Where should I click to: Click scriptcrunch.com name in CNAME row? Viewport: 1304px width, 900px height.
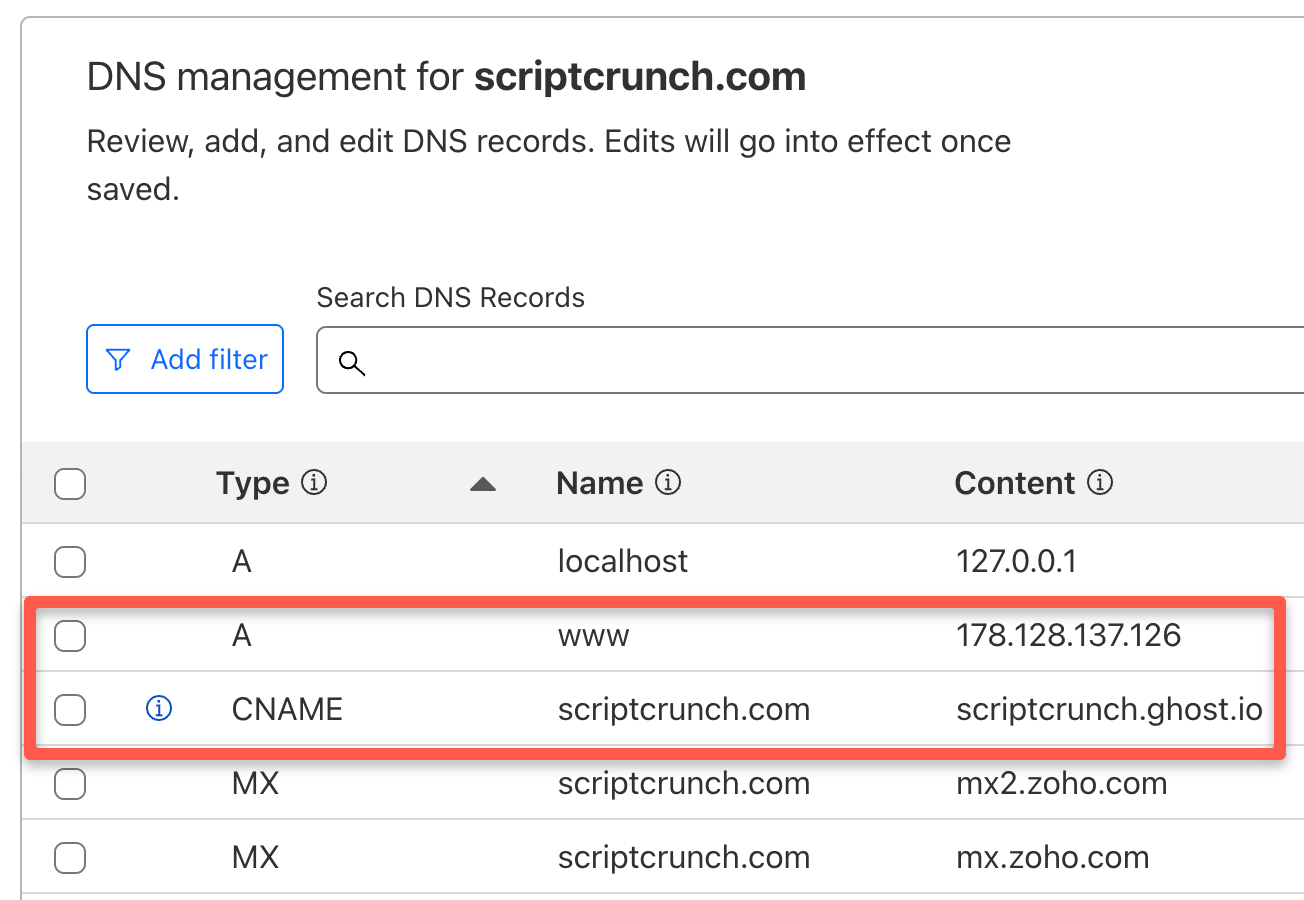tap(684, 710)
